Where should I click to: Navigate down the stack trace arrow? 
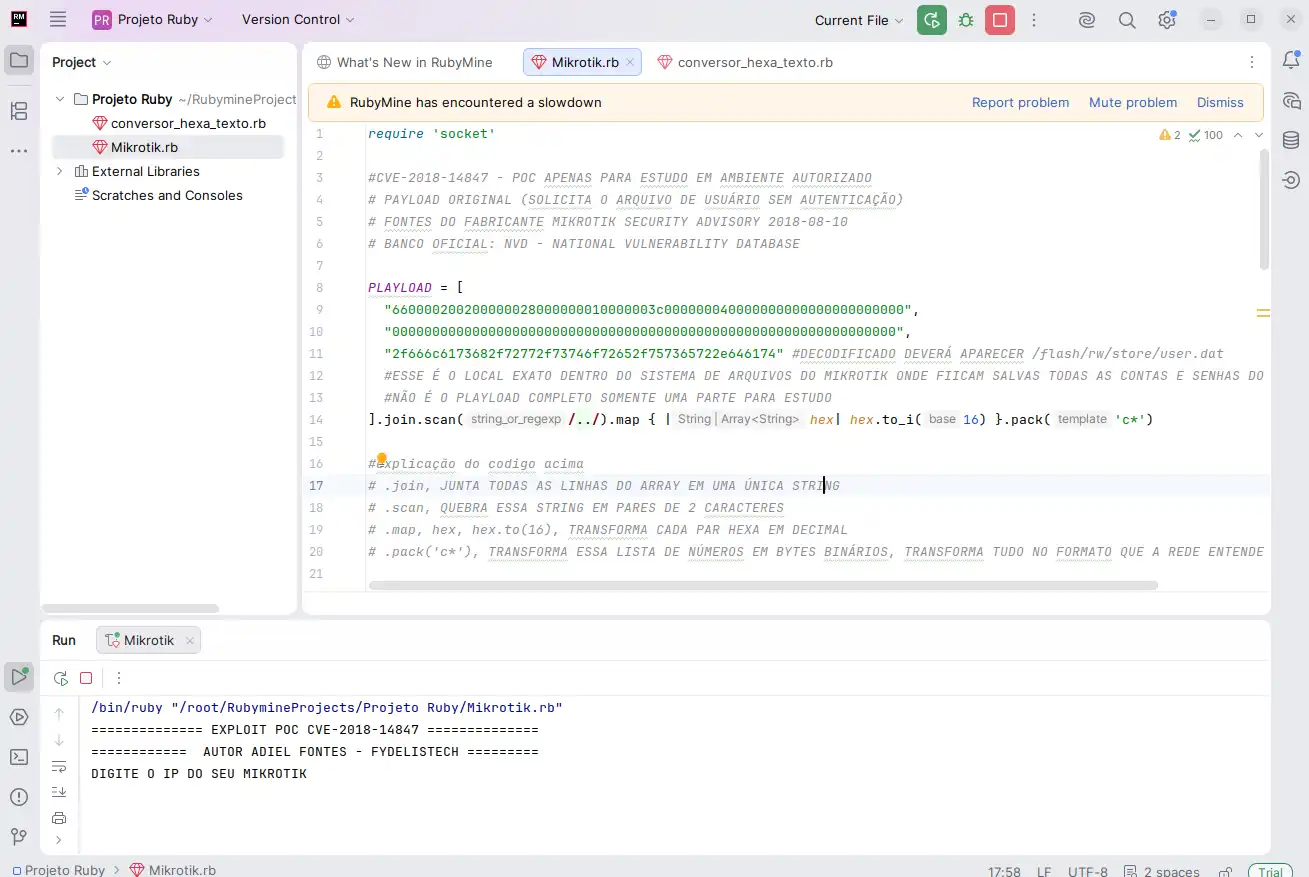click(59, 740)
